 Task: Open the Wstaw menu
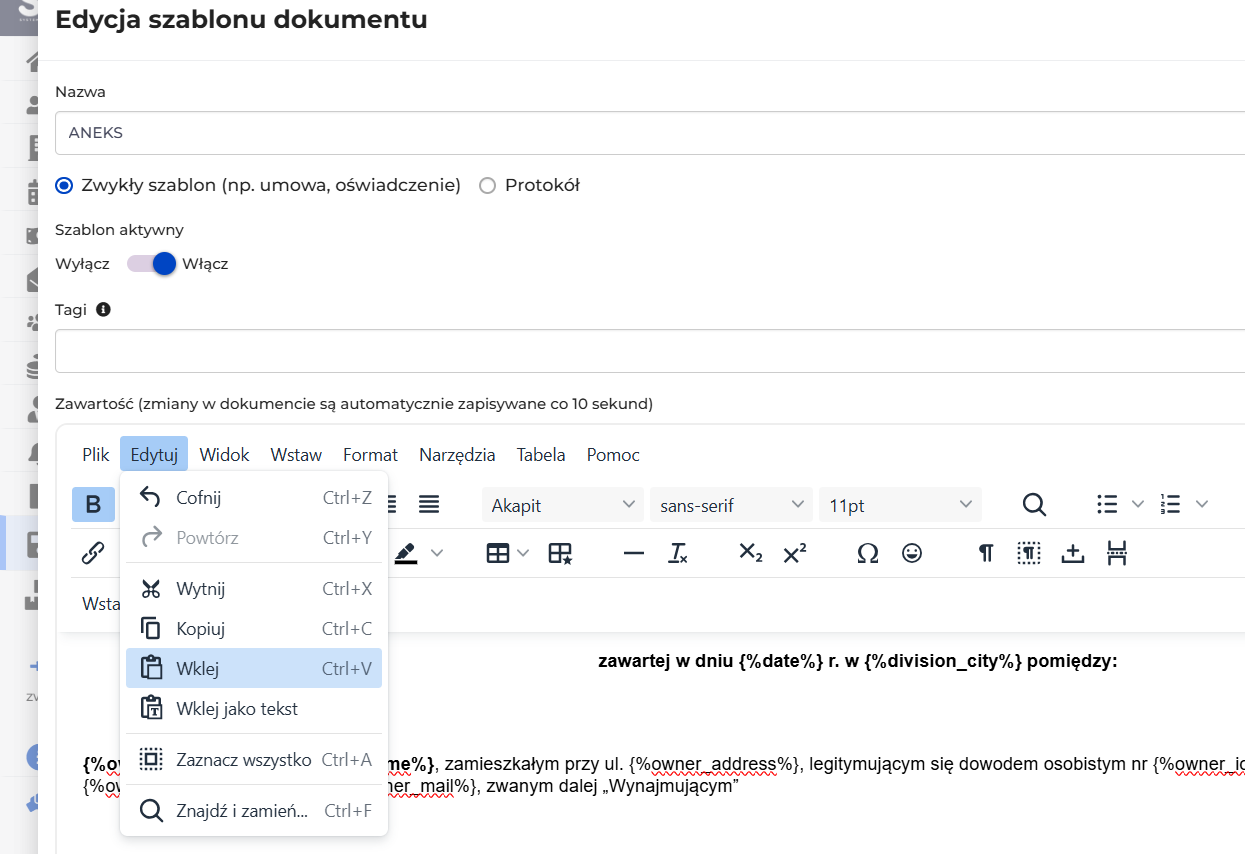tap(296, 455)
